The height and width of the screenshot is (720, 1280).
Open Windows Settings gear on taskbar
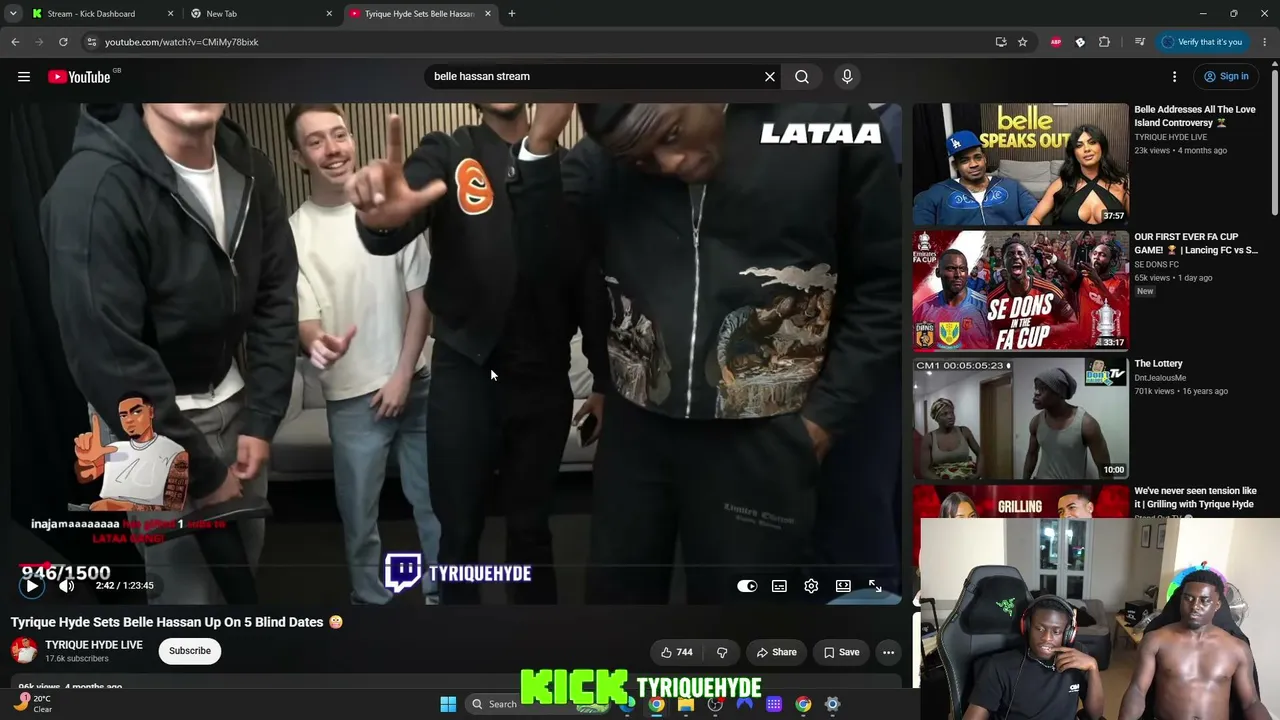pos(832,704)
